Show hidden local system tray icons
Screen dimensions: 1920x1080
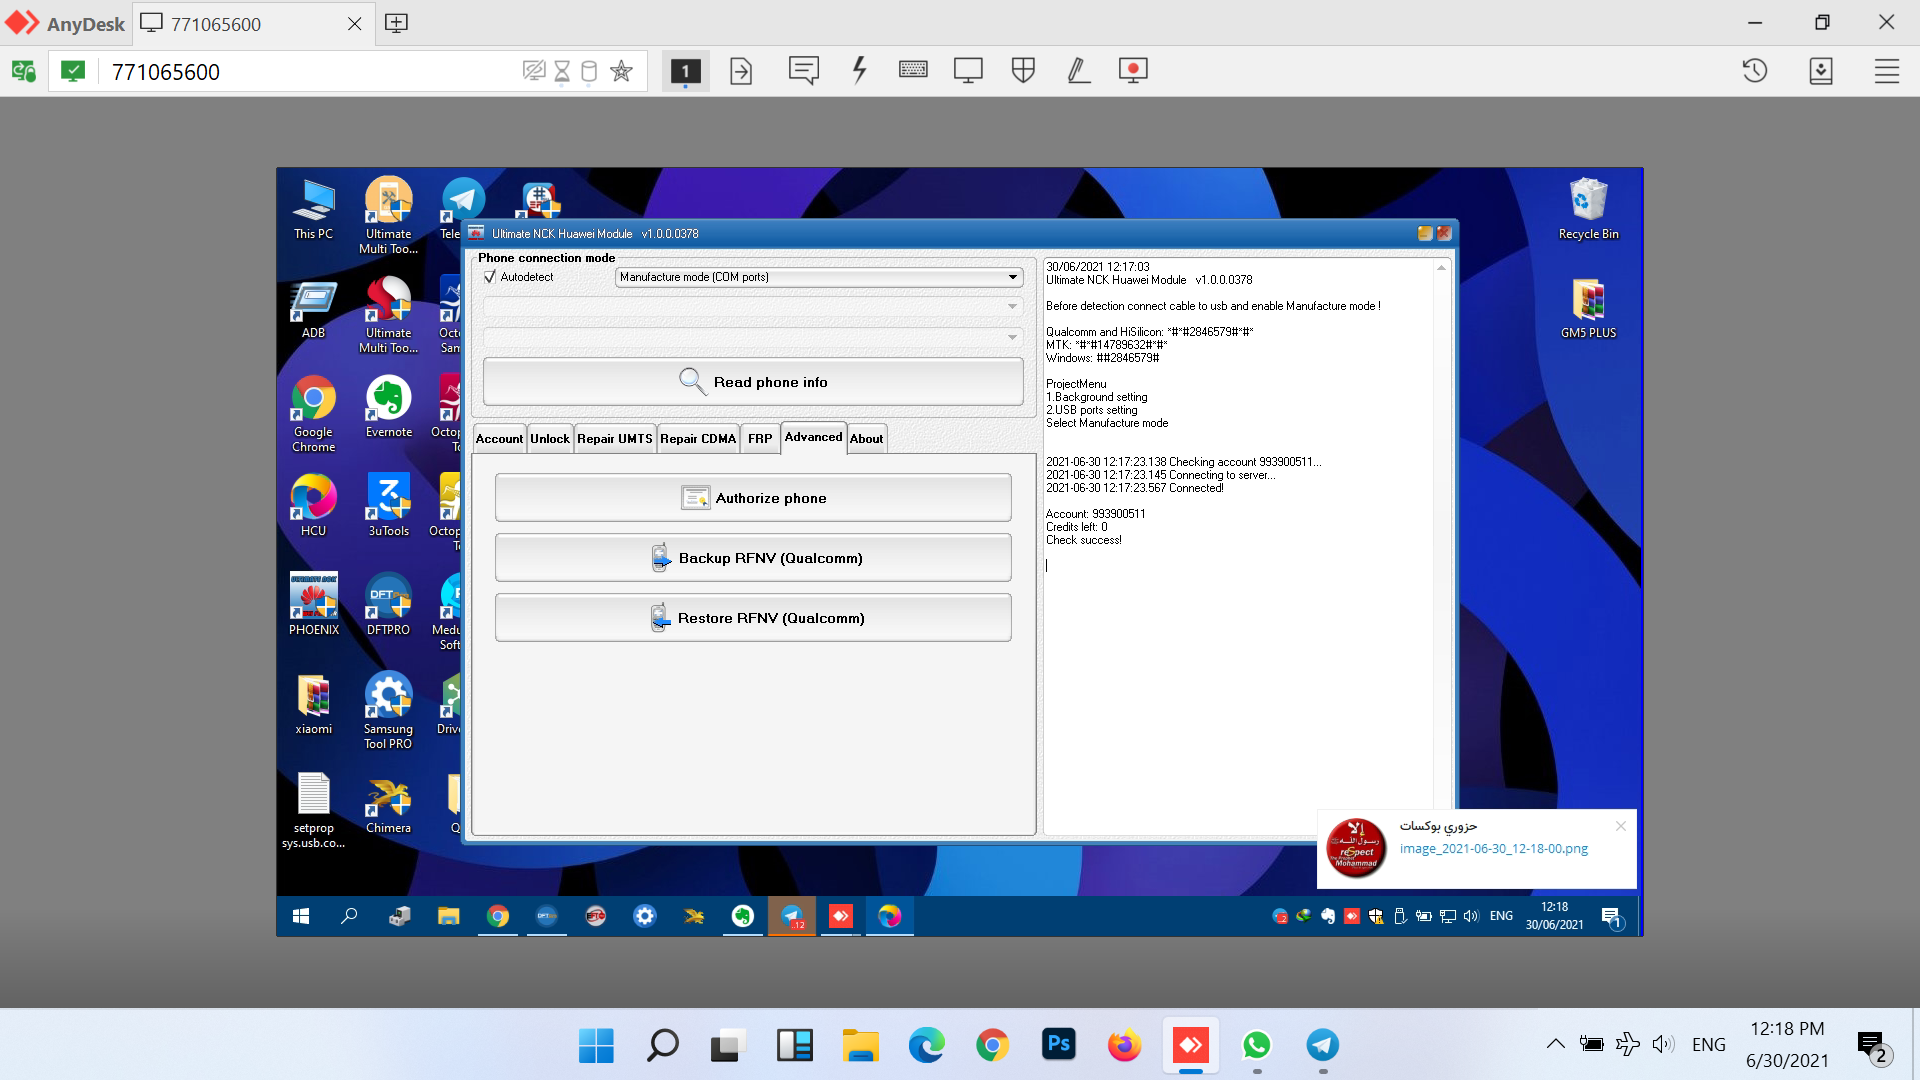click(1555, 1044)
